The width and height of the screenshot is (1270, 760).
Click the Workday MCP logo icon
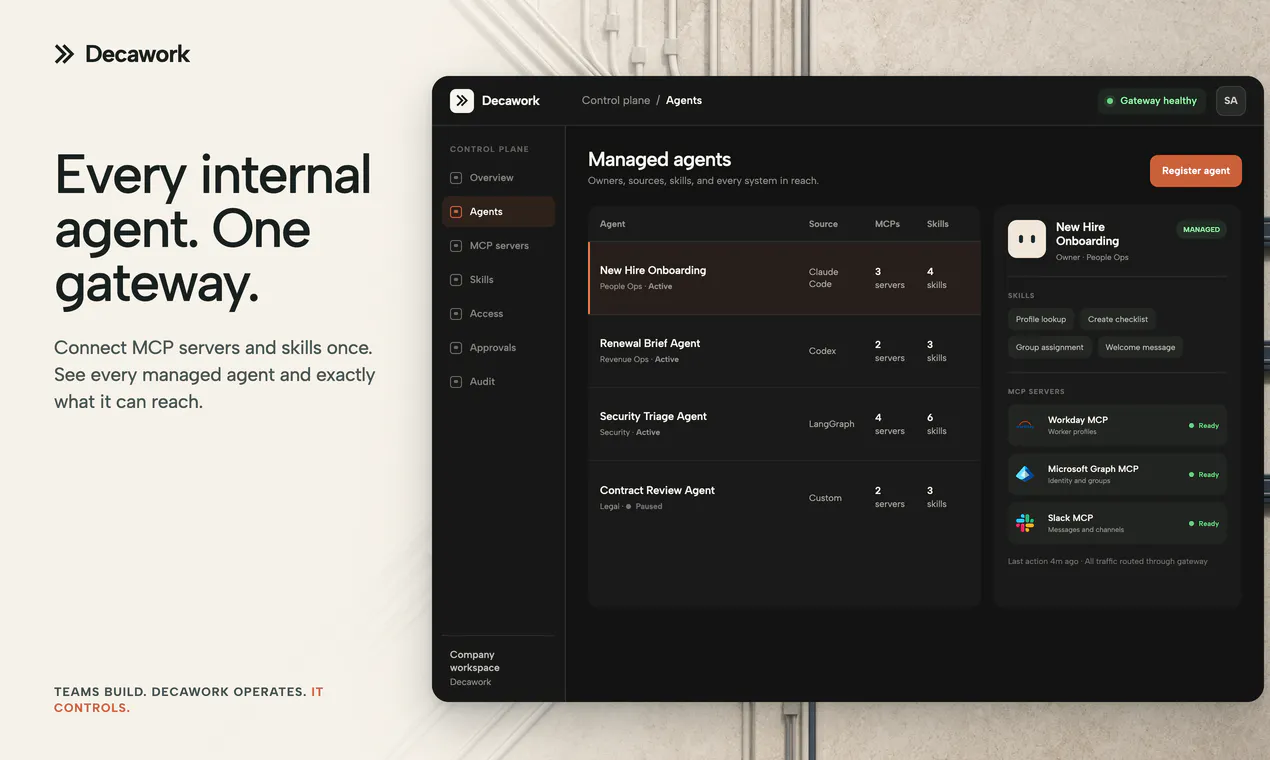tap(1025, 425)
